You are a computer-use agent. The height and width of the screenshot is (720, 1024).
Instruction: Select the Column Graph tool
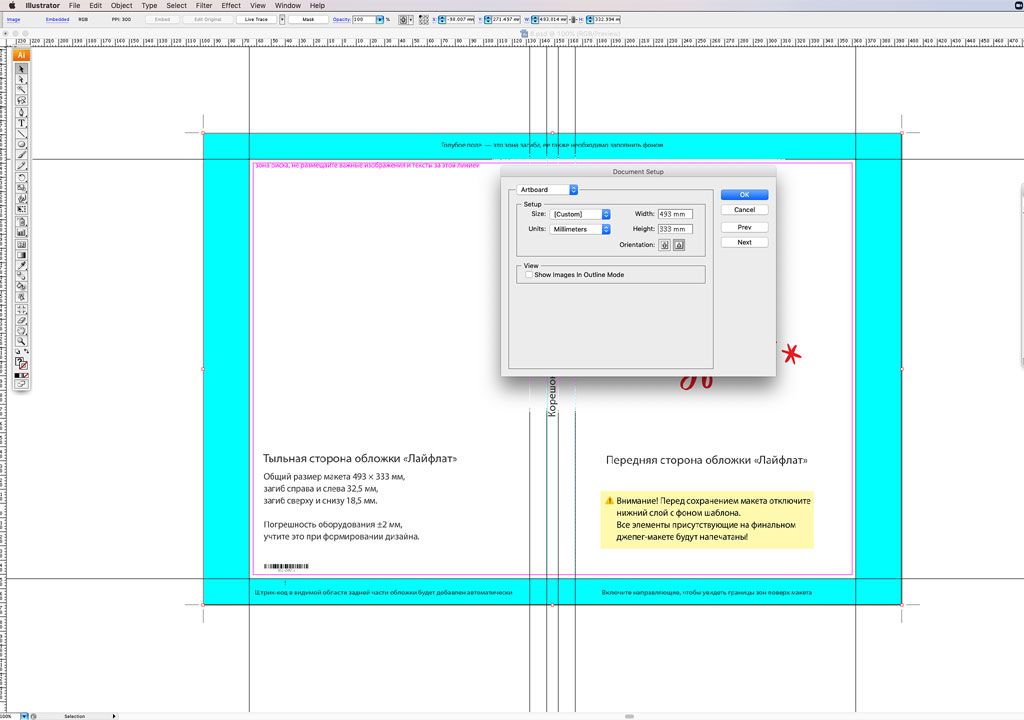pos(22,233)
